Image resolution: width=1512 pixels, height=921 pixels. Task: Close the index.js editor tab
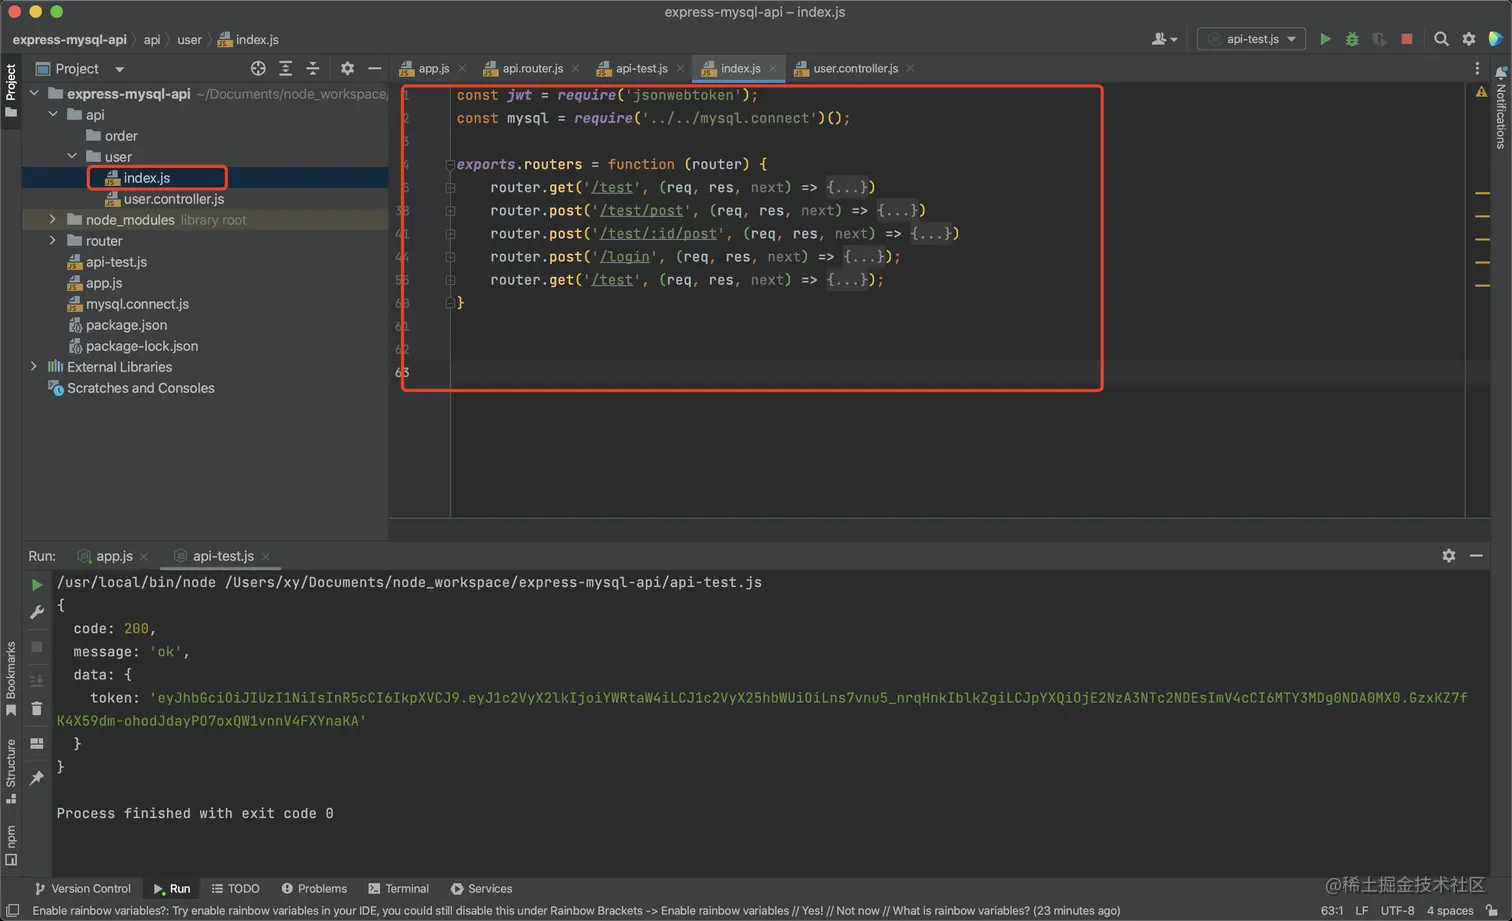[773, 68]
